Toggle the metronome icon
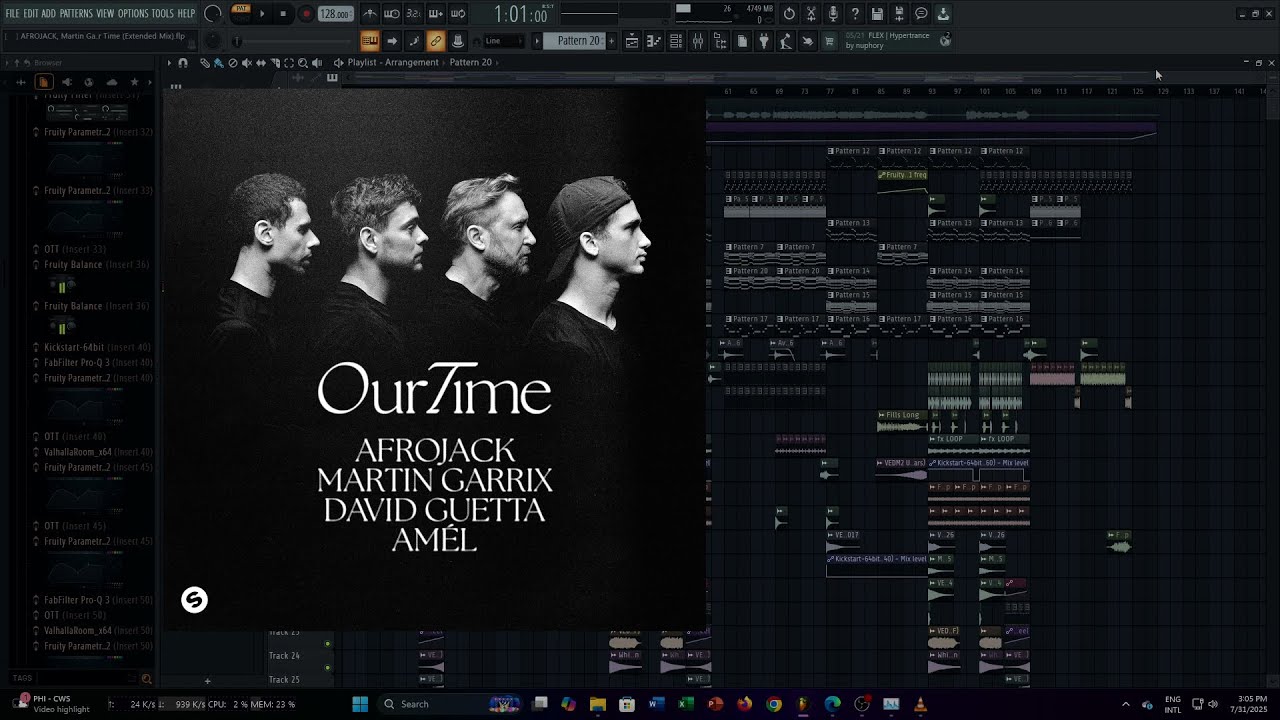This screenshot has height=720, width=1280. coord(370,14)
